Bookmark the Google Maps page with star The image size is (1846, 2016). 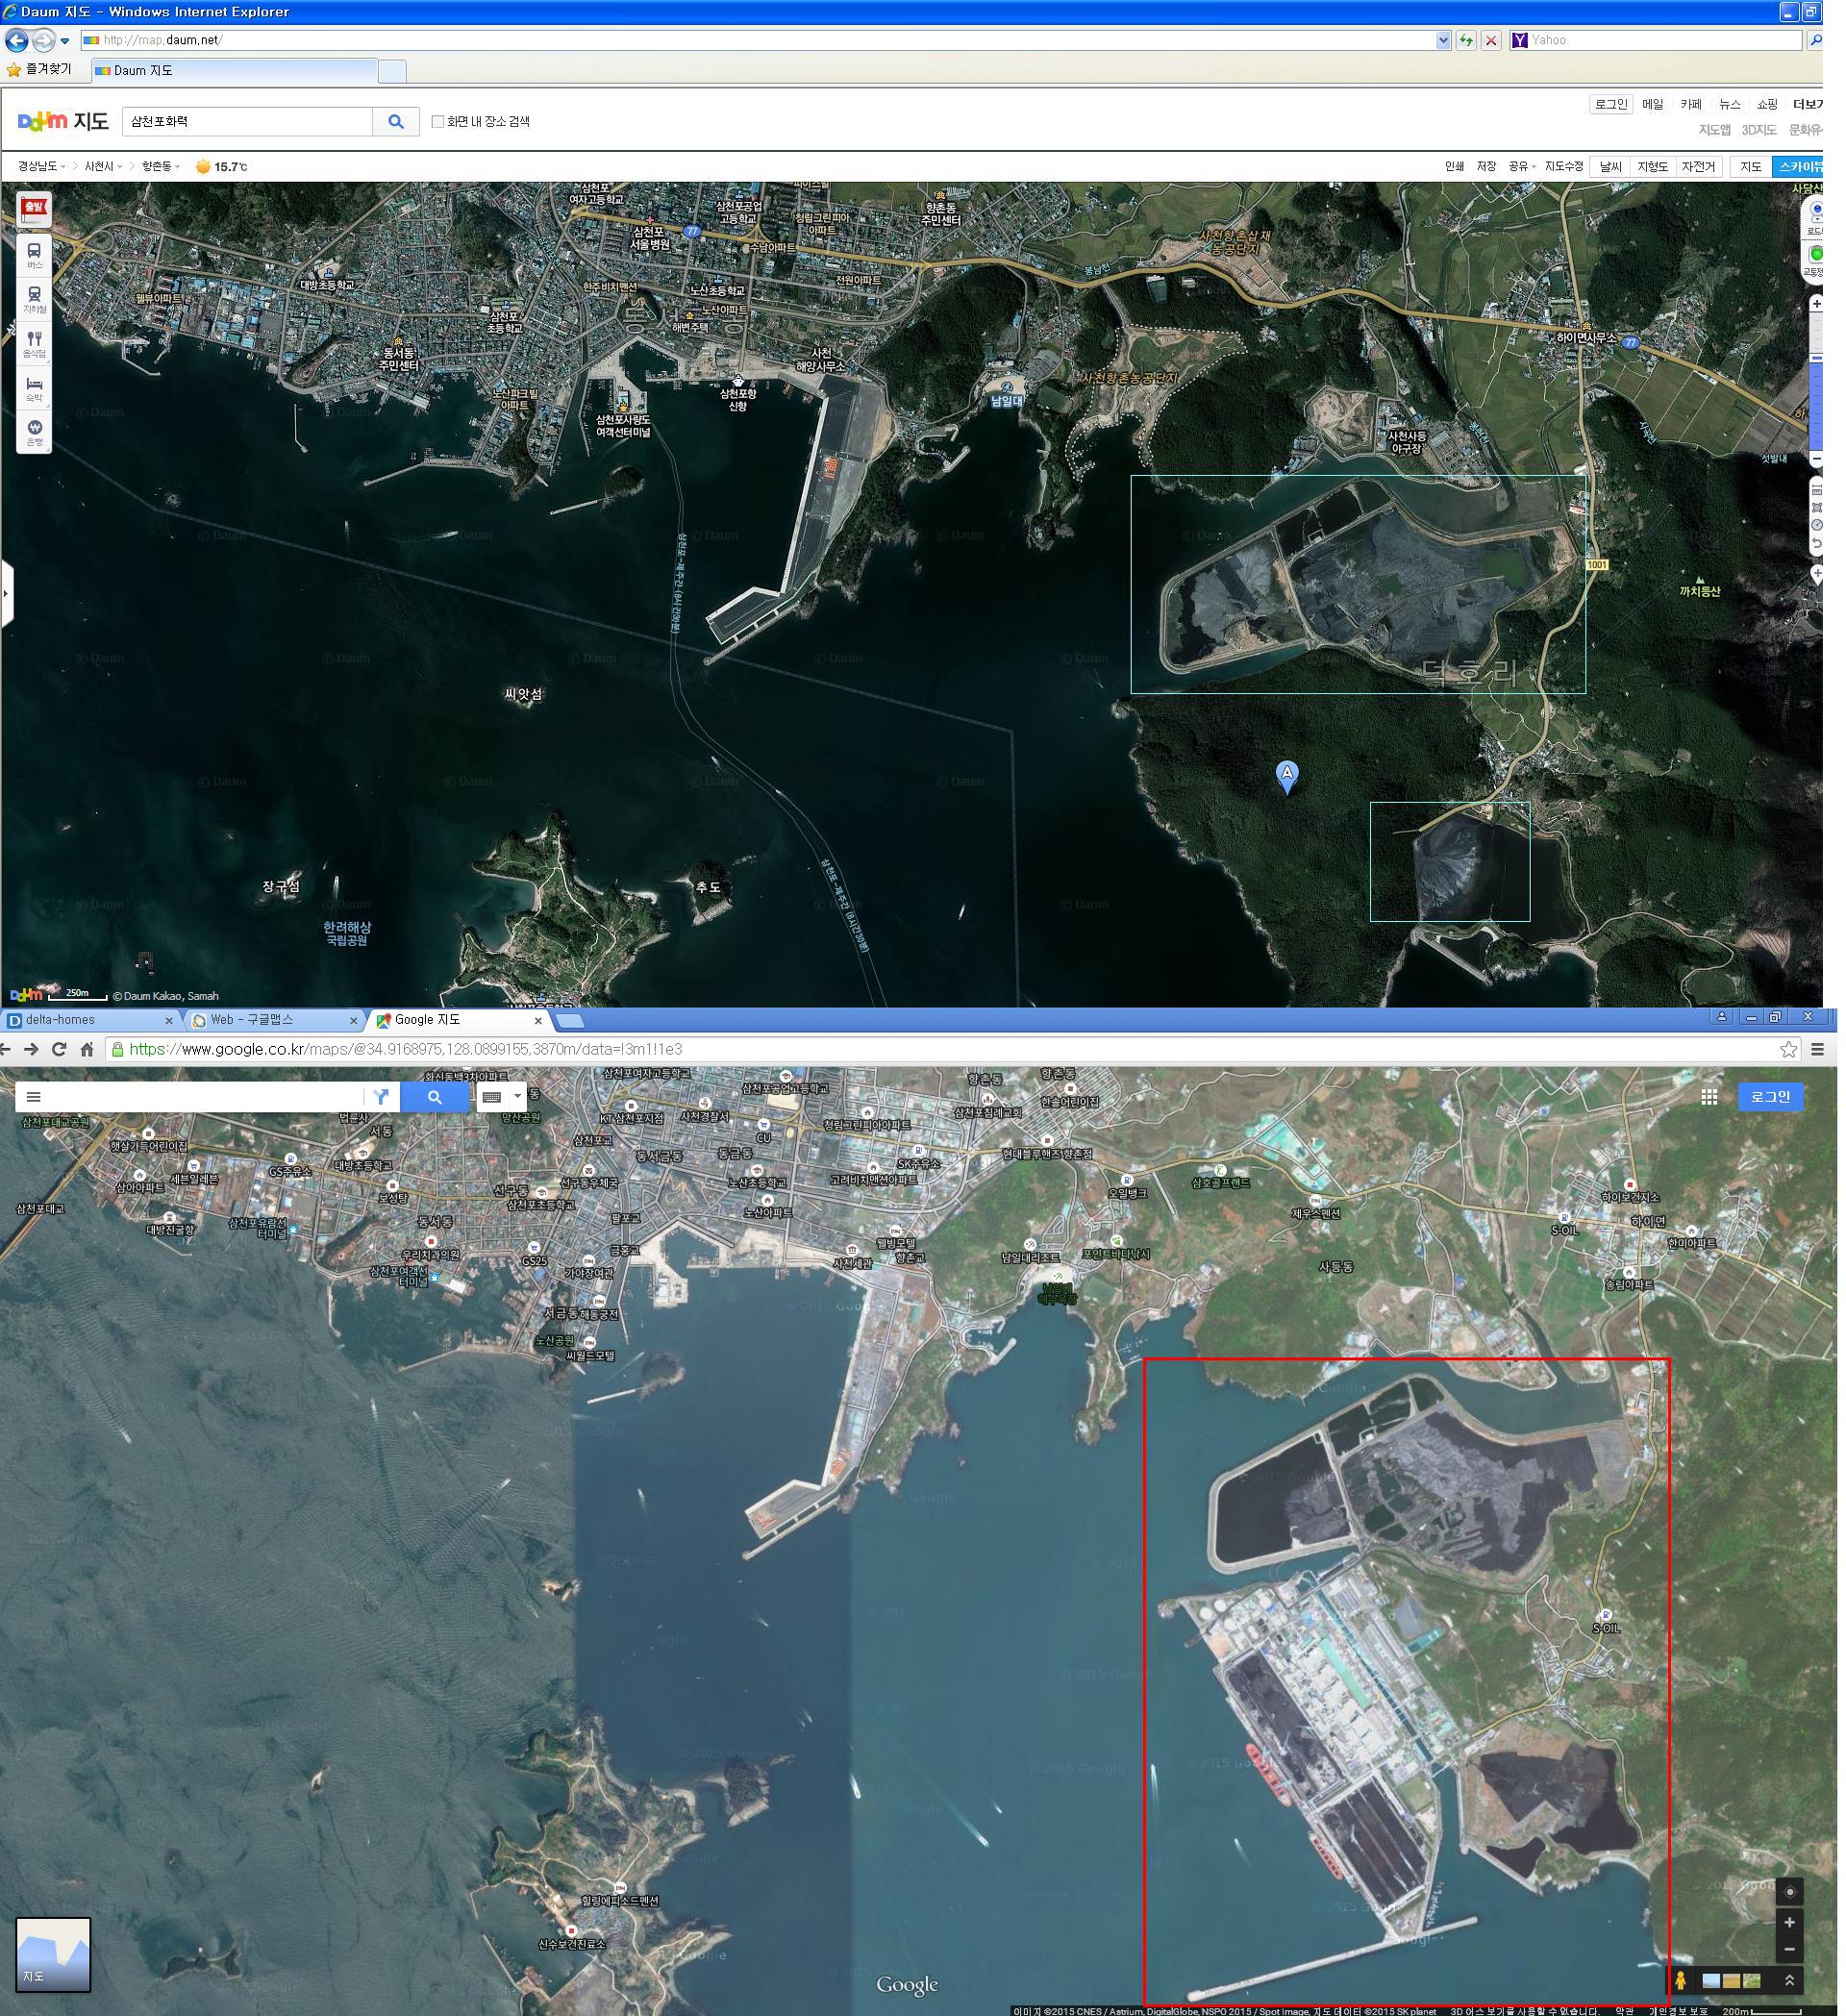(x=1789, y=1049)
